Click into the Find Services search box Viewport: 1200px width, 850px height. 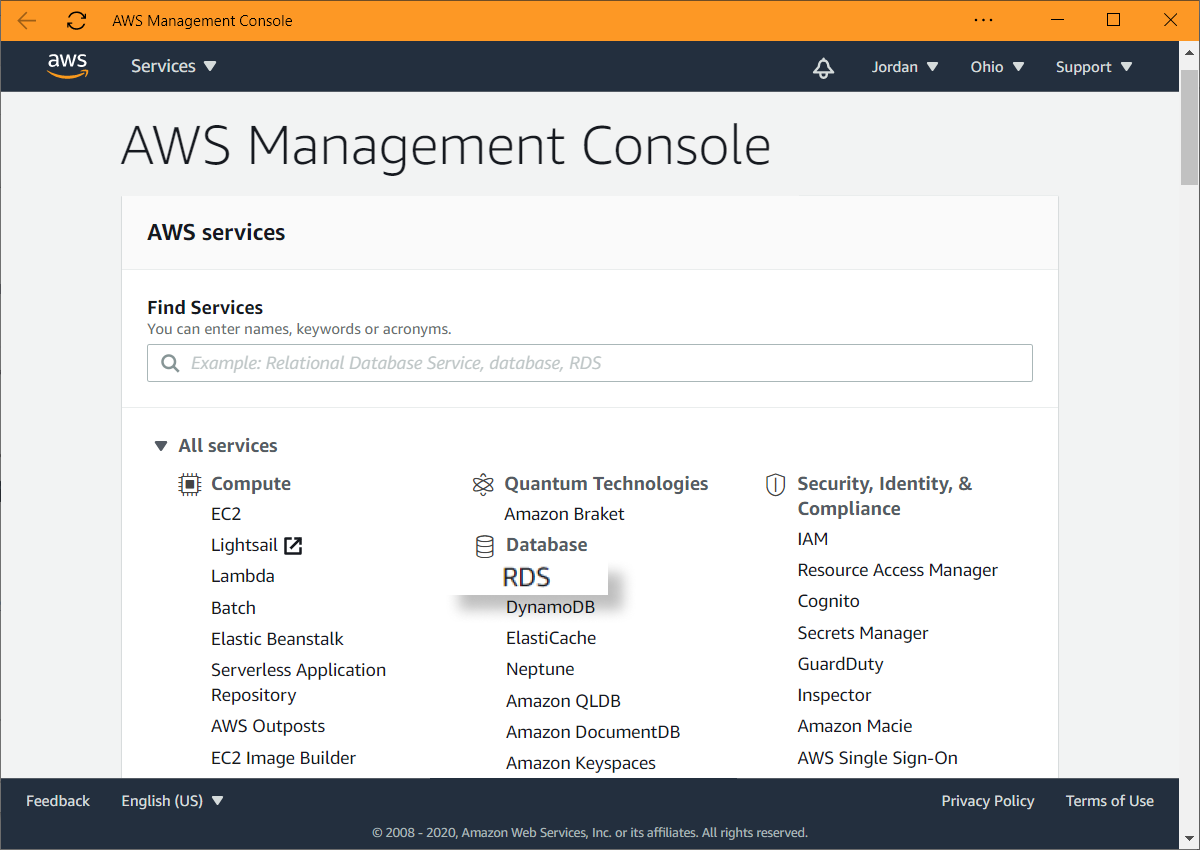[590, 363]
